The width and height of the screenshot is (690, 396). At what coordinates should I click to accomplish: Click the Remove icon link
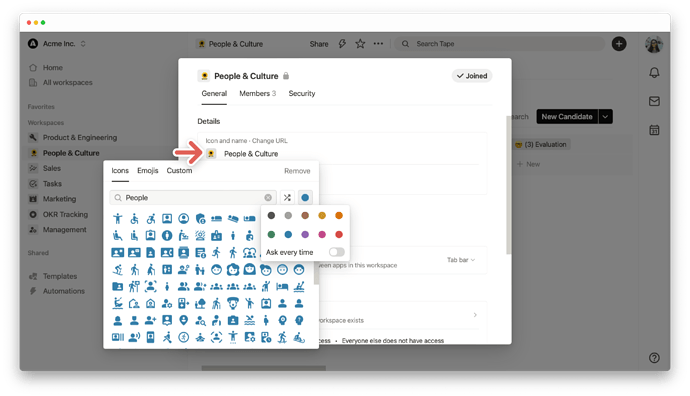coord(297,171)
